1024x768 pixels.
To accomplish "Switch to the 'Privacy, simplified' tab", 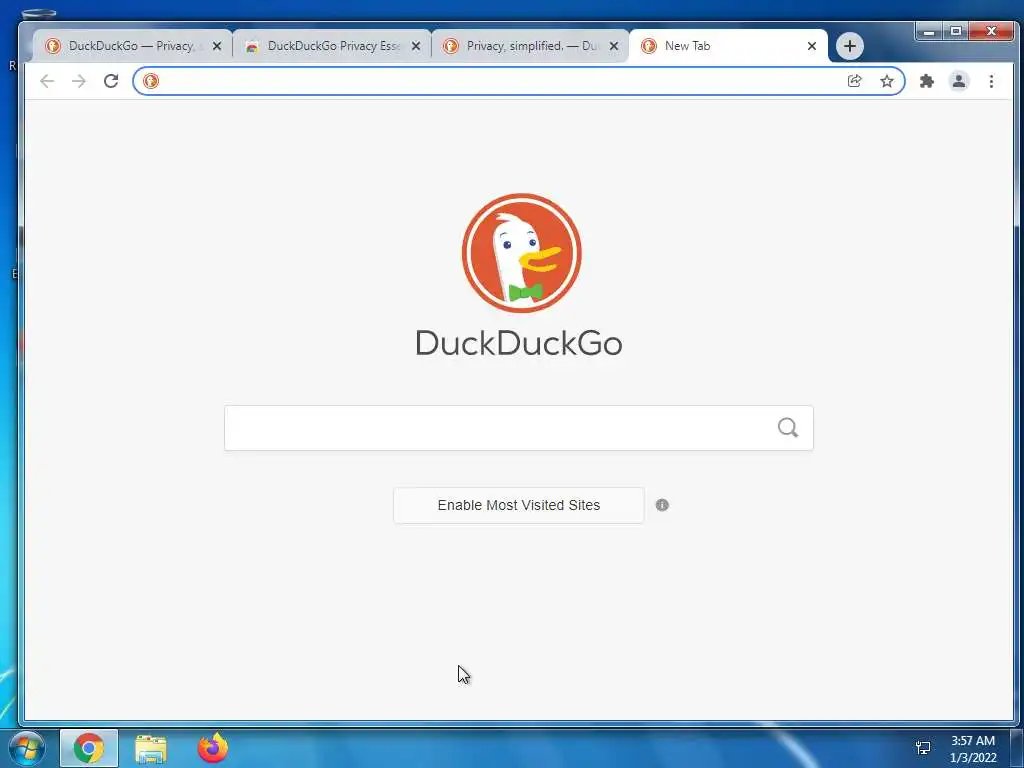I will [x=530, y=46].
